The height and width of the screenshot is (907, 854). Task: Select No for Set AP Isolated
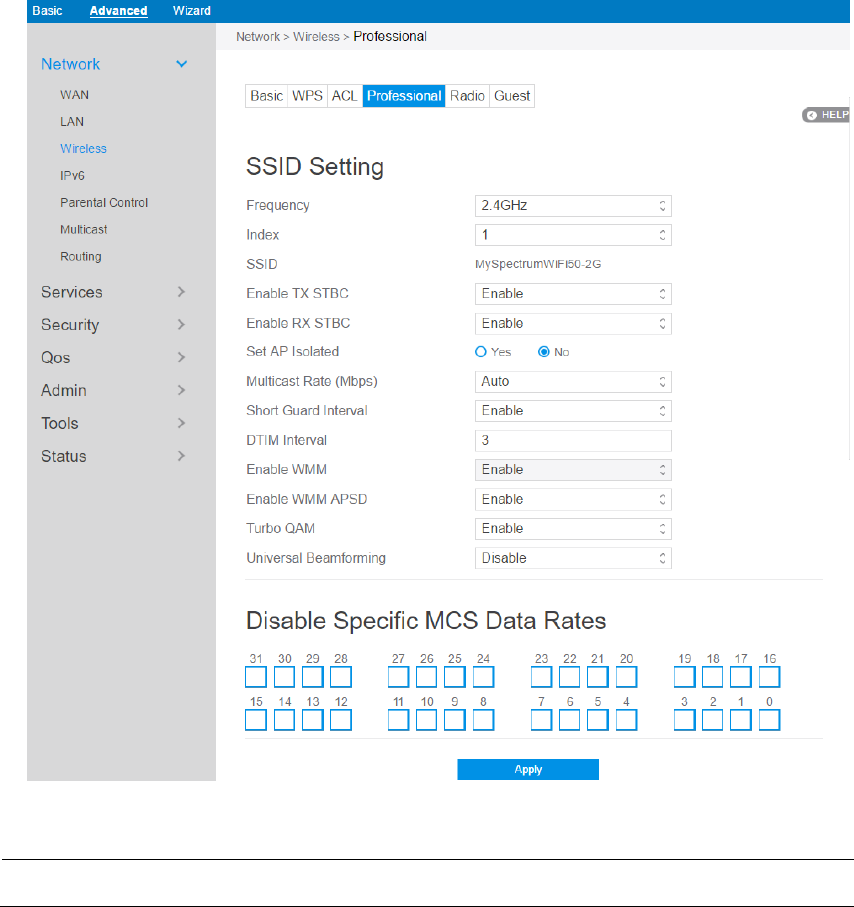tap(544, 352)
